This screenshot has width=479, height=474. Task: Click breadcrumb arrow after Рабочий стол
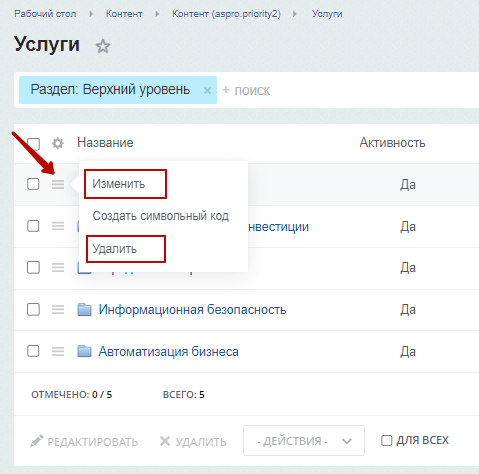coord(91,14)
